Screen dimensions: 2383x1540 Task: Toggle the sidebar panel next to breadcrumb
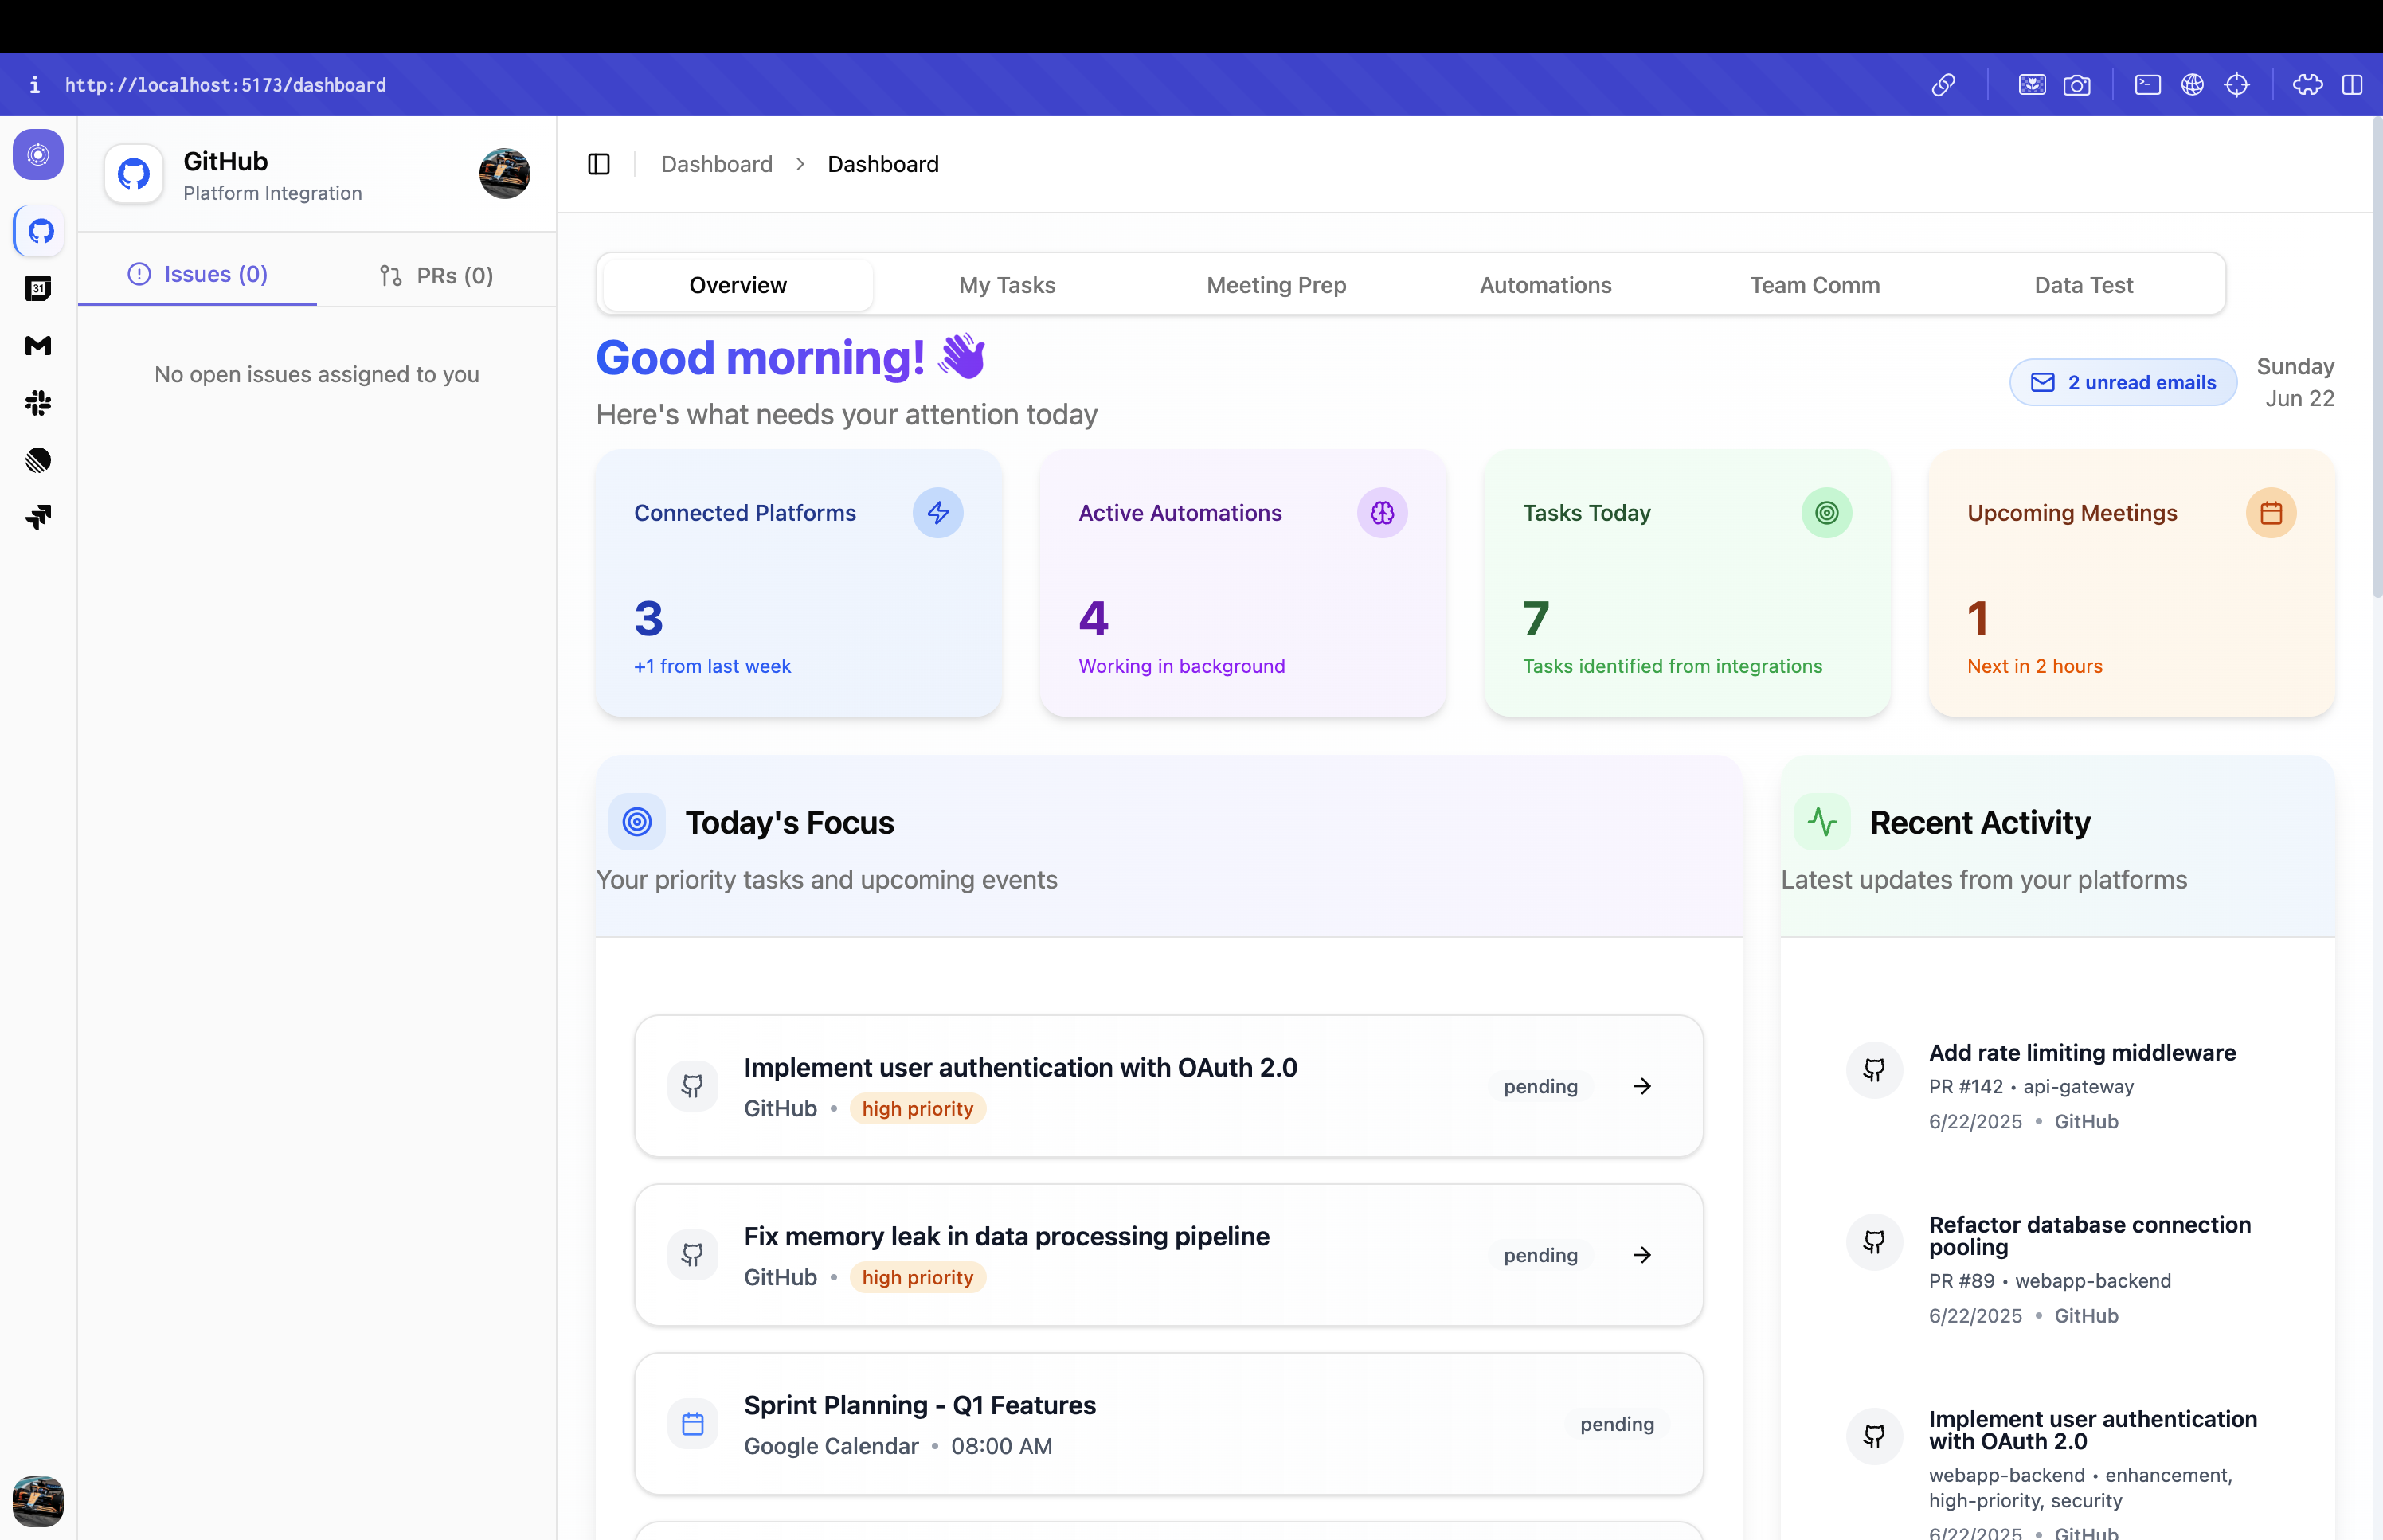[599, 164]
